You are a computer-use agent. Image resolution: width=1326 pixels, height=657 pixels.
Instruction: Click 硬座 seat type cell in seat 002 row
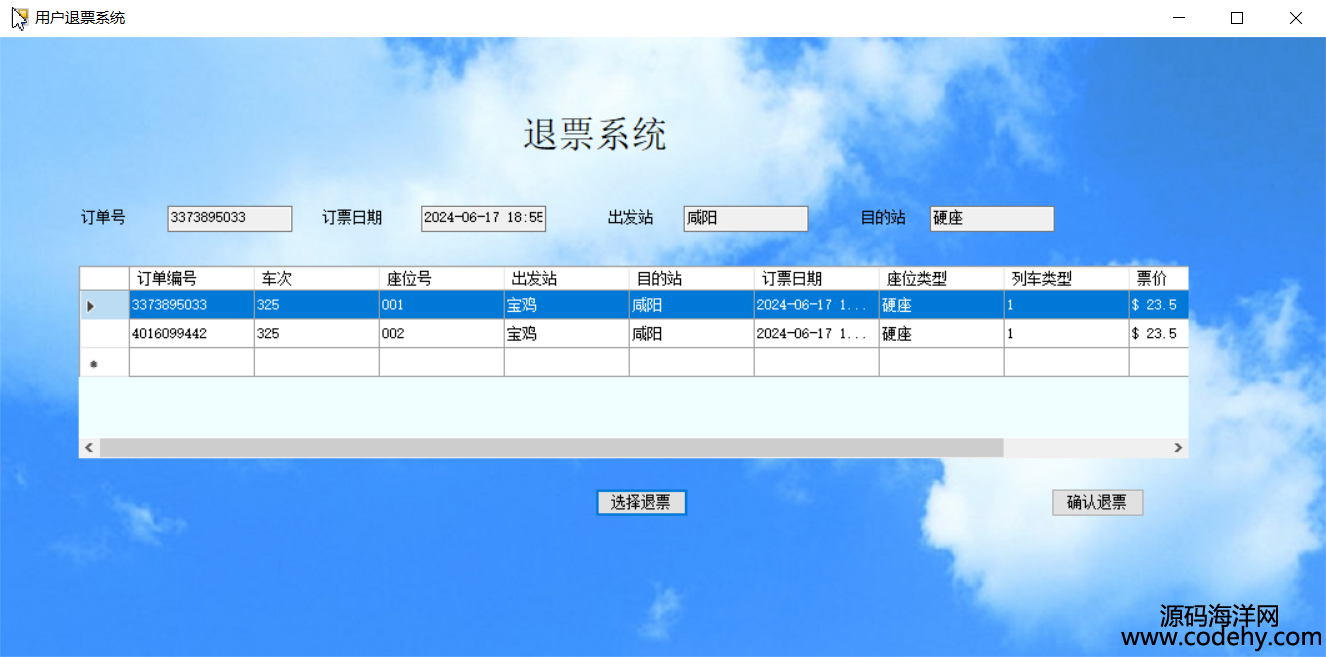[x=942, y=334]
